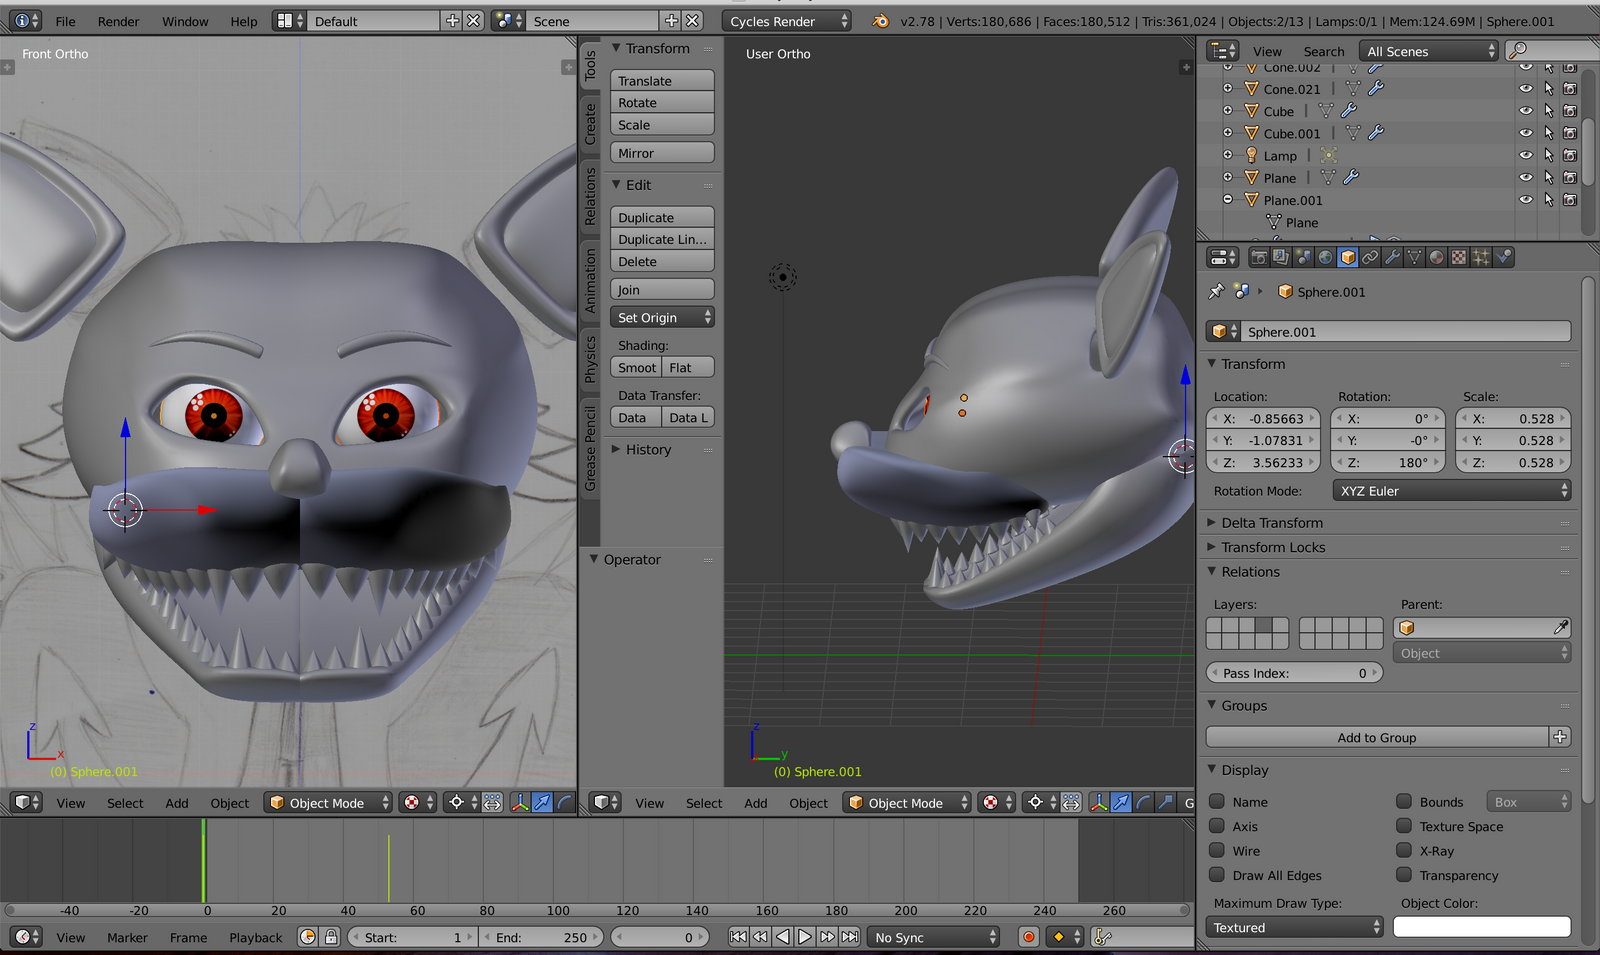
Task: Open the Help menu
Action: click(244, 21)
